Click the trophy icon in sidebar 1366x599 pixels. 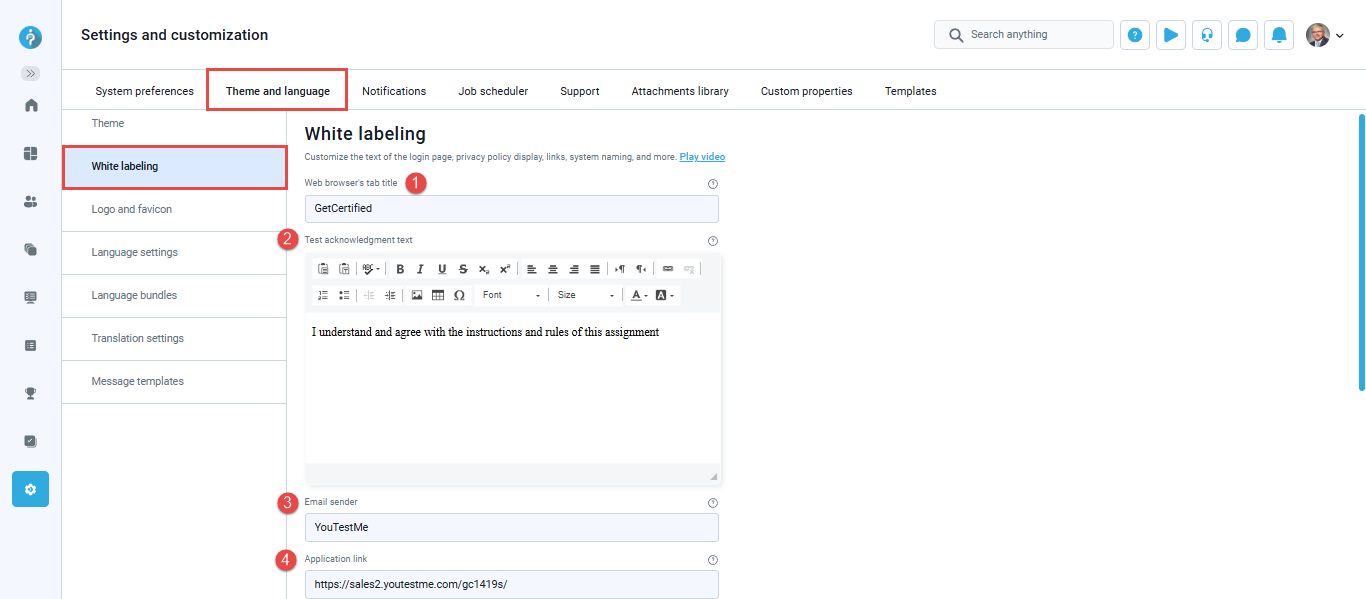tap(31, 393)
